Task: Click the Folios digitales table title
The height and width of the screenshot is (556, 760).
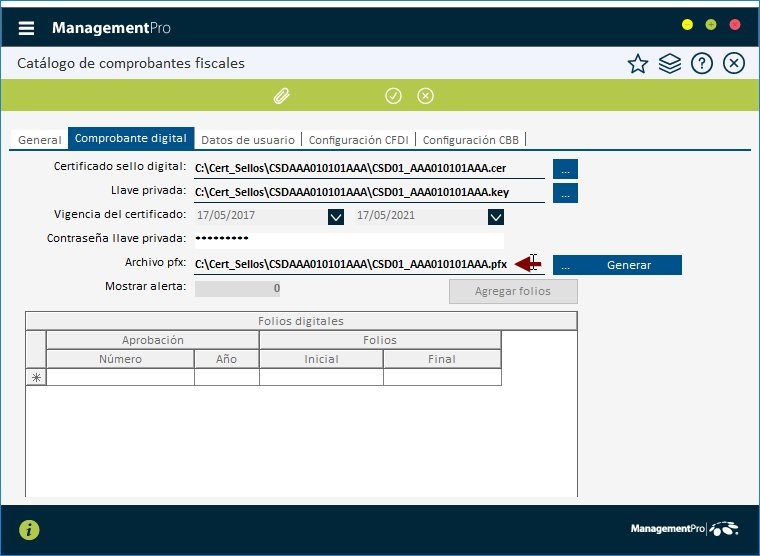Action: [x=301, y=321]
